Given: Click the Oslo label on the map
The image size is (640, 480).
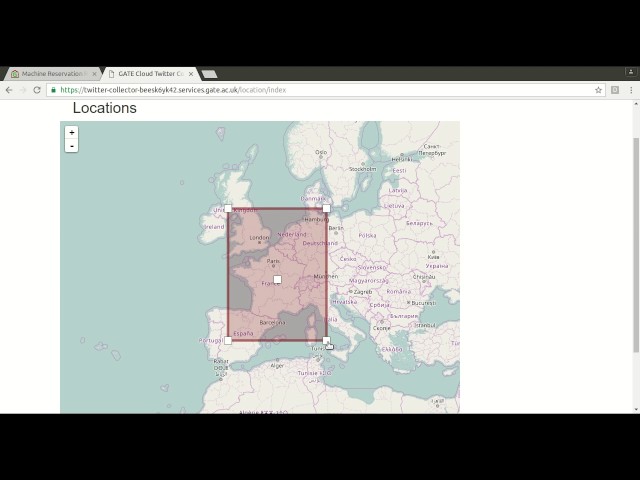Looking at the screenshot, I should point(321,152).
